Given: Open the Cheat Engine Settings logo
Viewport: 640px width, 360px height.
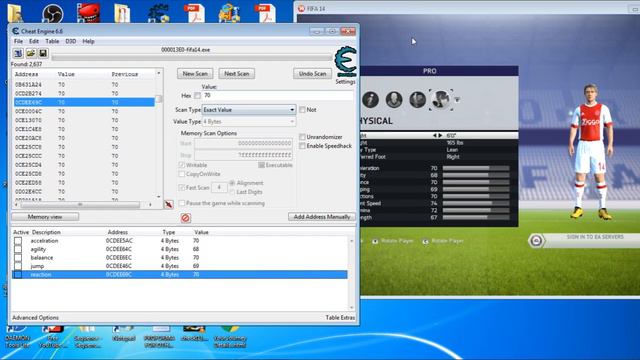Looking at the screenshot, I should tap(345, 62).
